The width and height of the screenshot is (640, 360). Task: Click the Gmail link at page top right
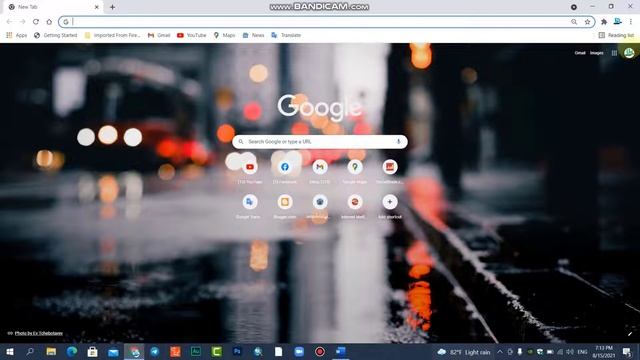pyautogui.click(x=580, y=53)
